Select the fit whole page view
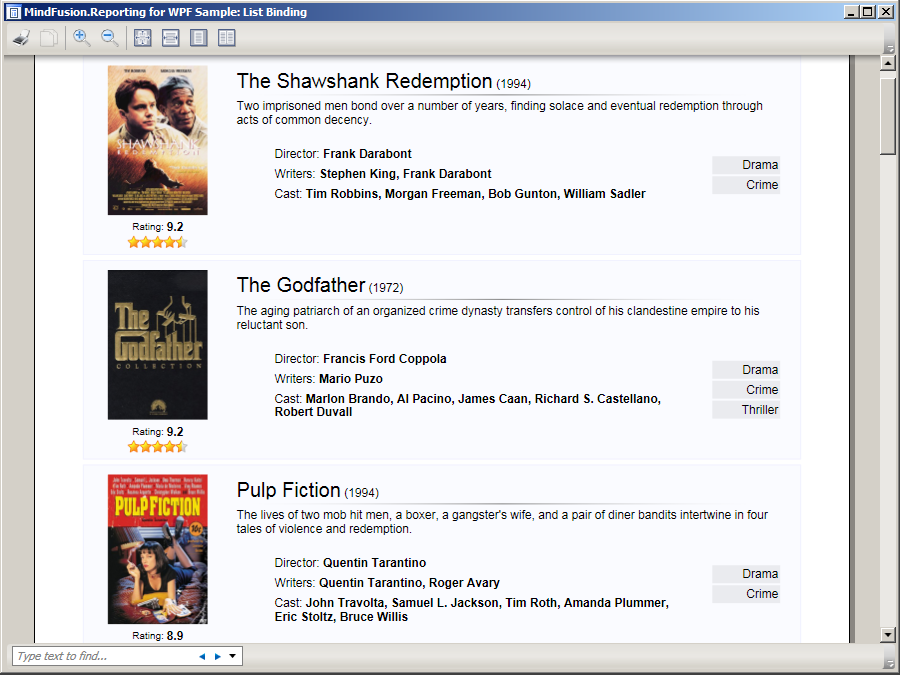The width and height of the screenshot is (900, 675). pyautogui.click(x=142, y=38)
